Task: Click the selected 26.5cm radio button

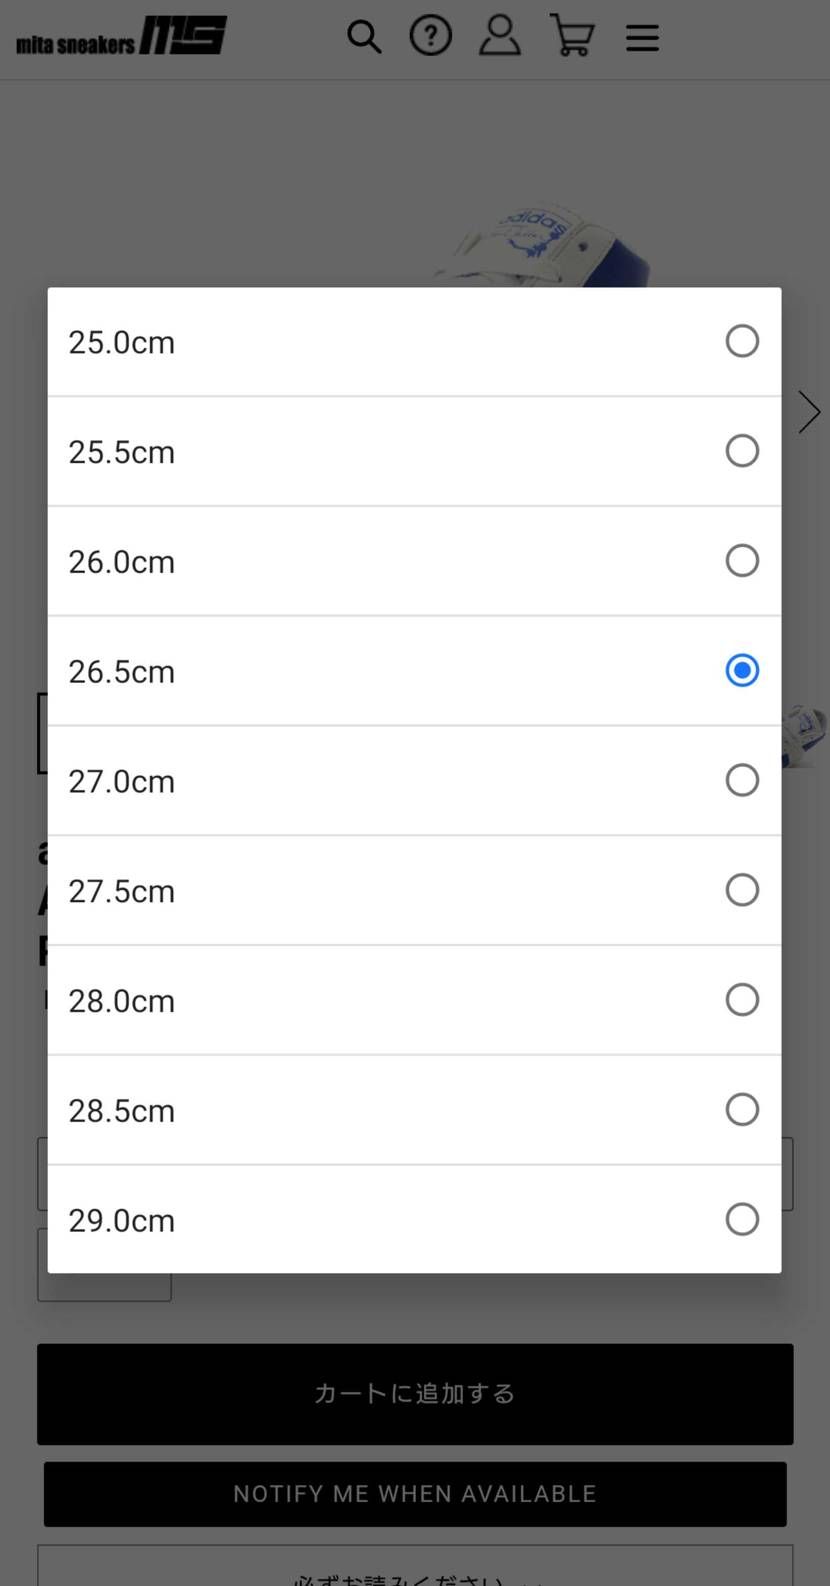Action: pyautogui.click(x=742, y=670)
